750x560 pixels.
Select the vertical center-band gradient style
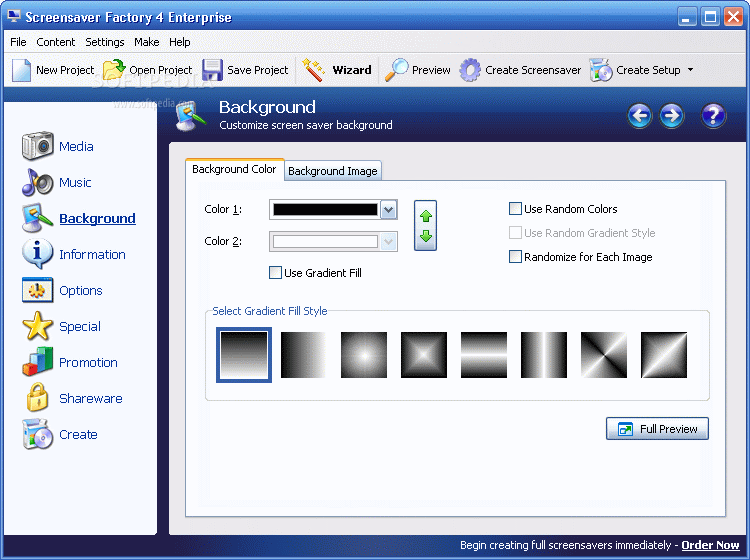point(544,355)
